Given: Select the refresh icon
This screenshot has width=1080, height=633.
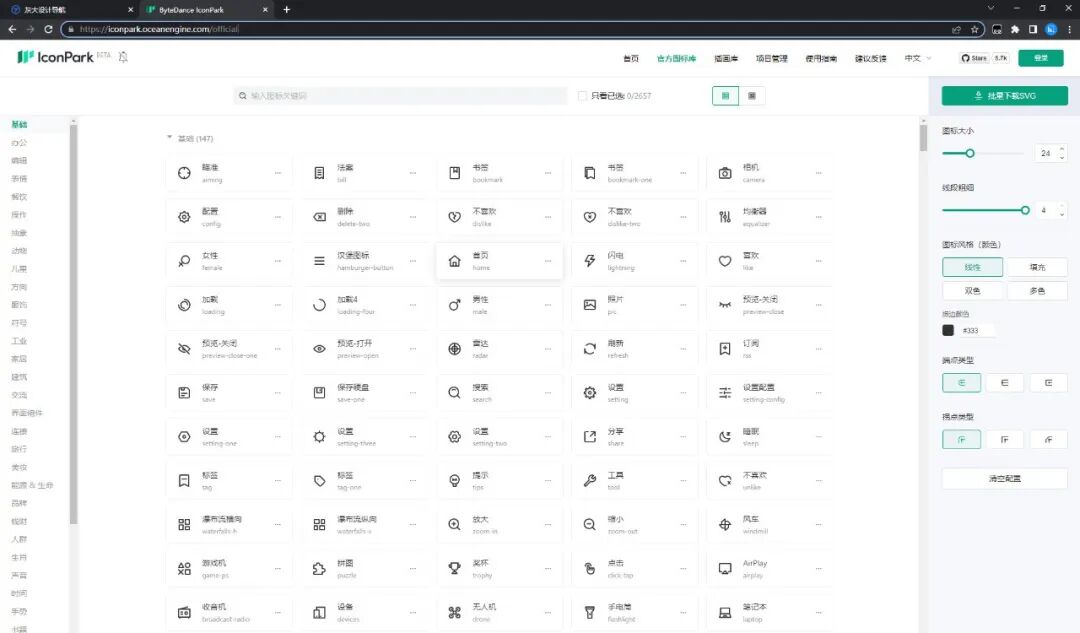Looking at the screenshot, I should click(x=590, y=349).
